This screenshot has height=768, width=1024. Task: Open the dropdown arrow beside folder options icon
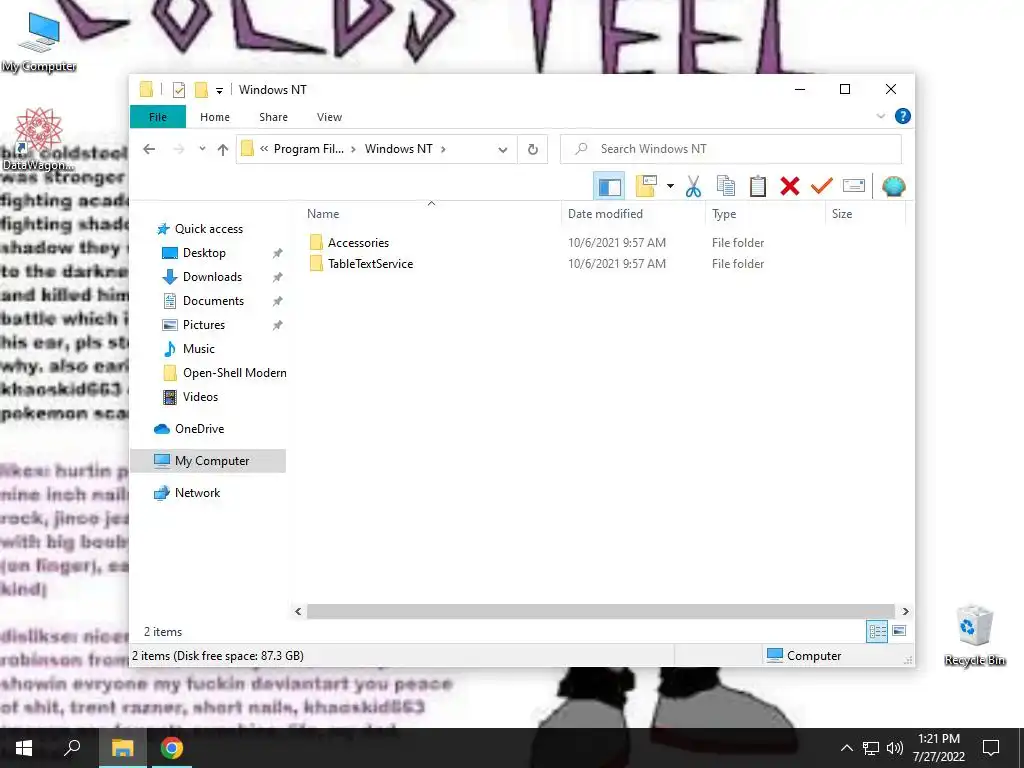(670, 187)
